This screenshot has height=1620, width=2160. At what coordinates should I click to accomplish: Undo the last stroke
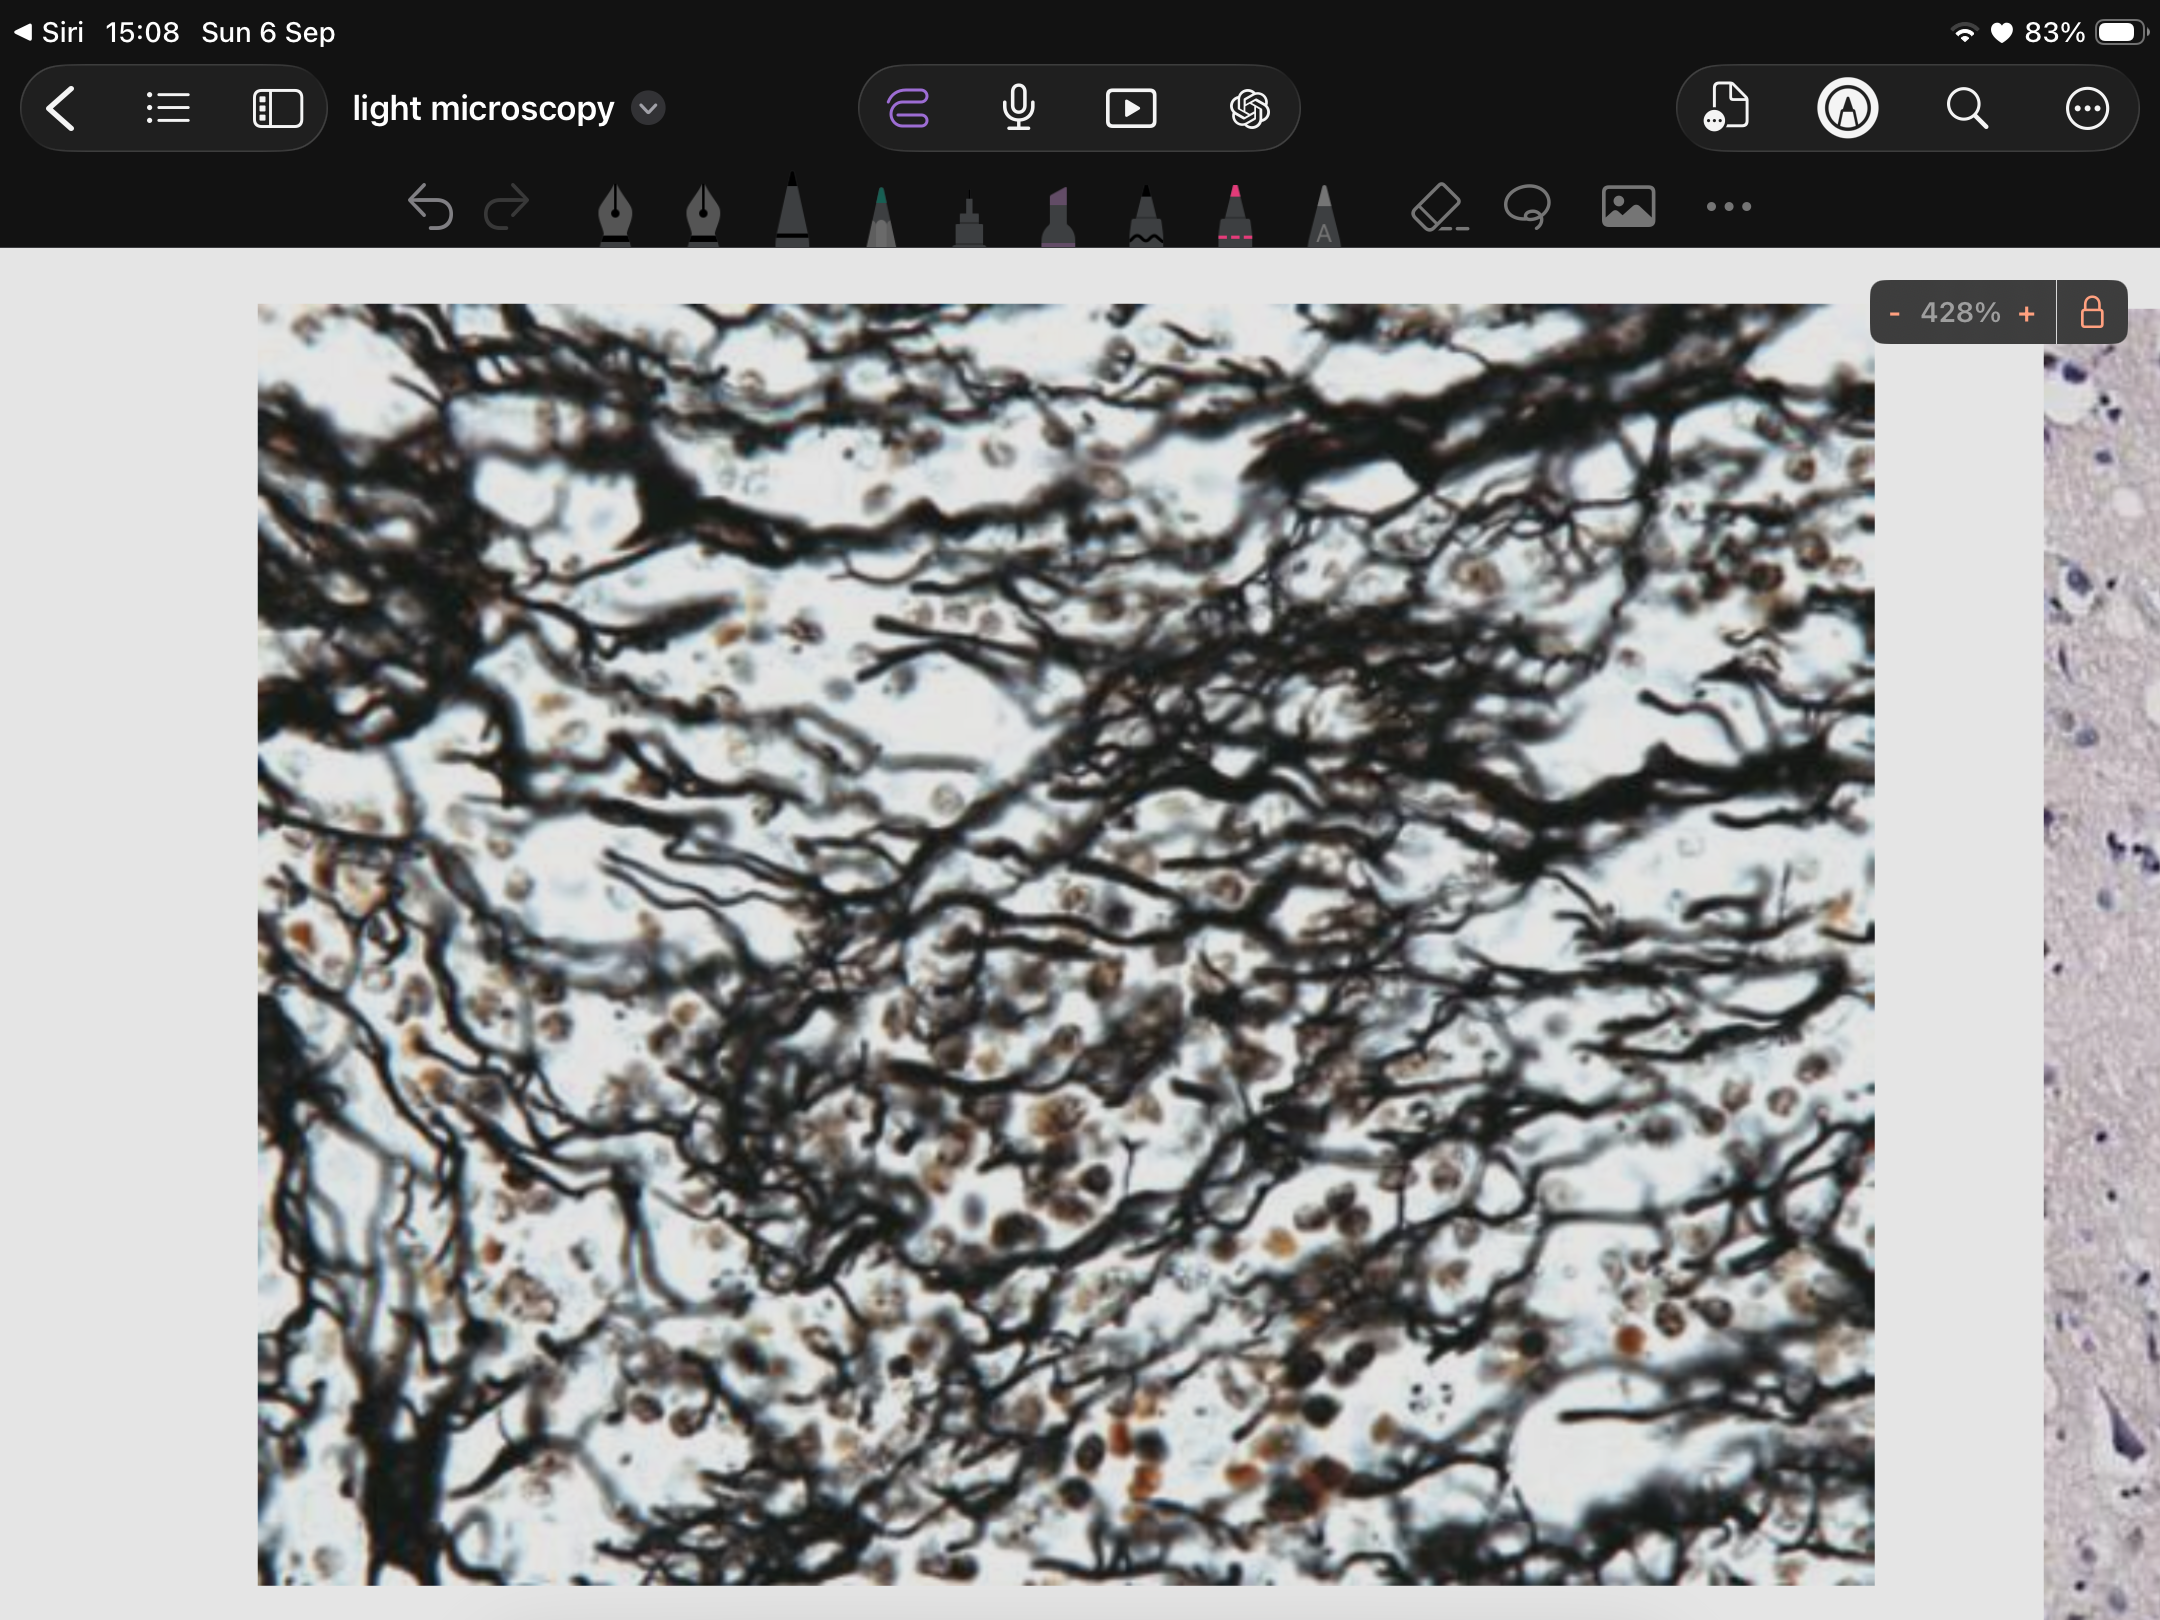tap(430, 207)
